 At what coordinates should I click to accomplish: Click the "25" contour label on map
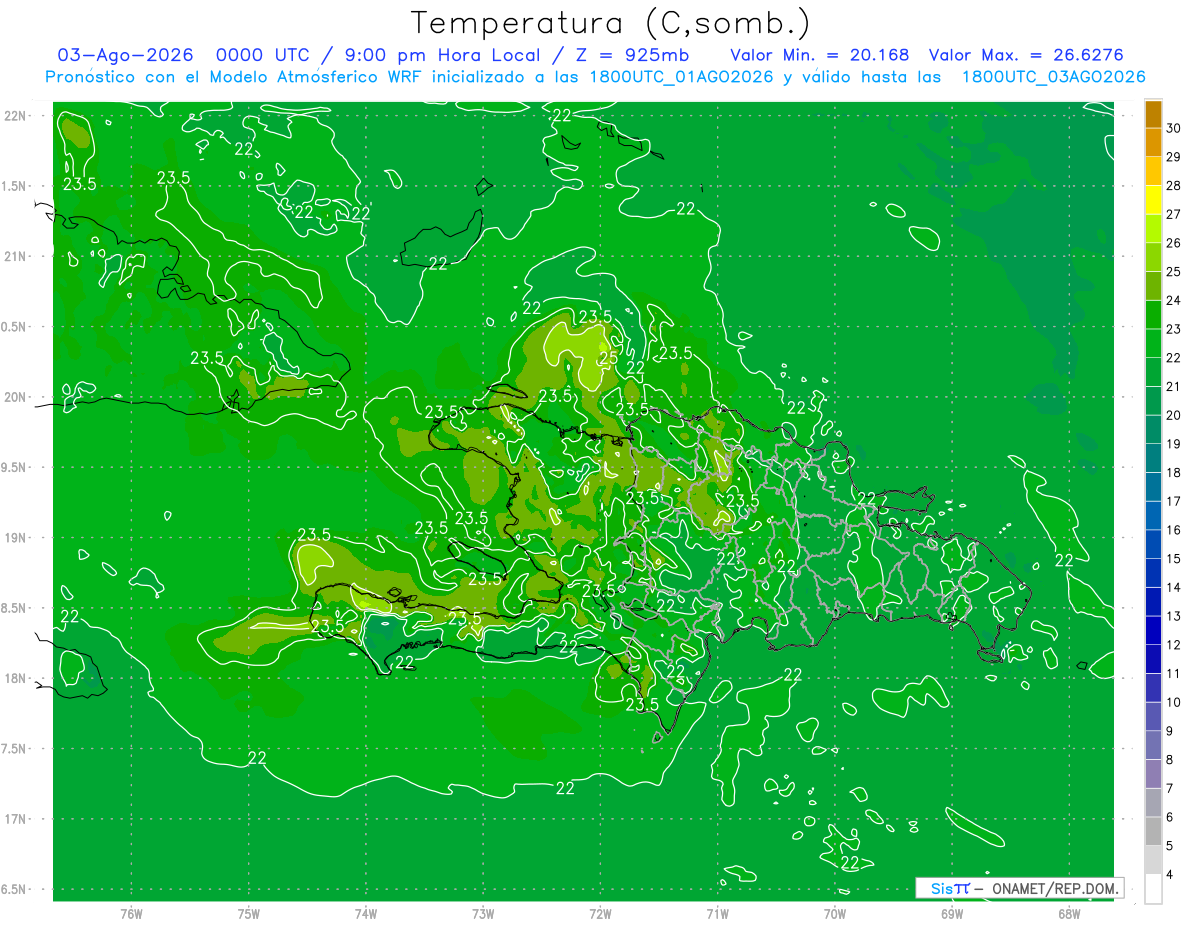(607, 357)
